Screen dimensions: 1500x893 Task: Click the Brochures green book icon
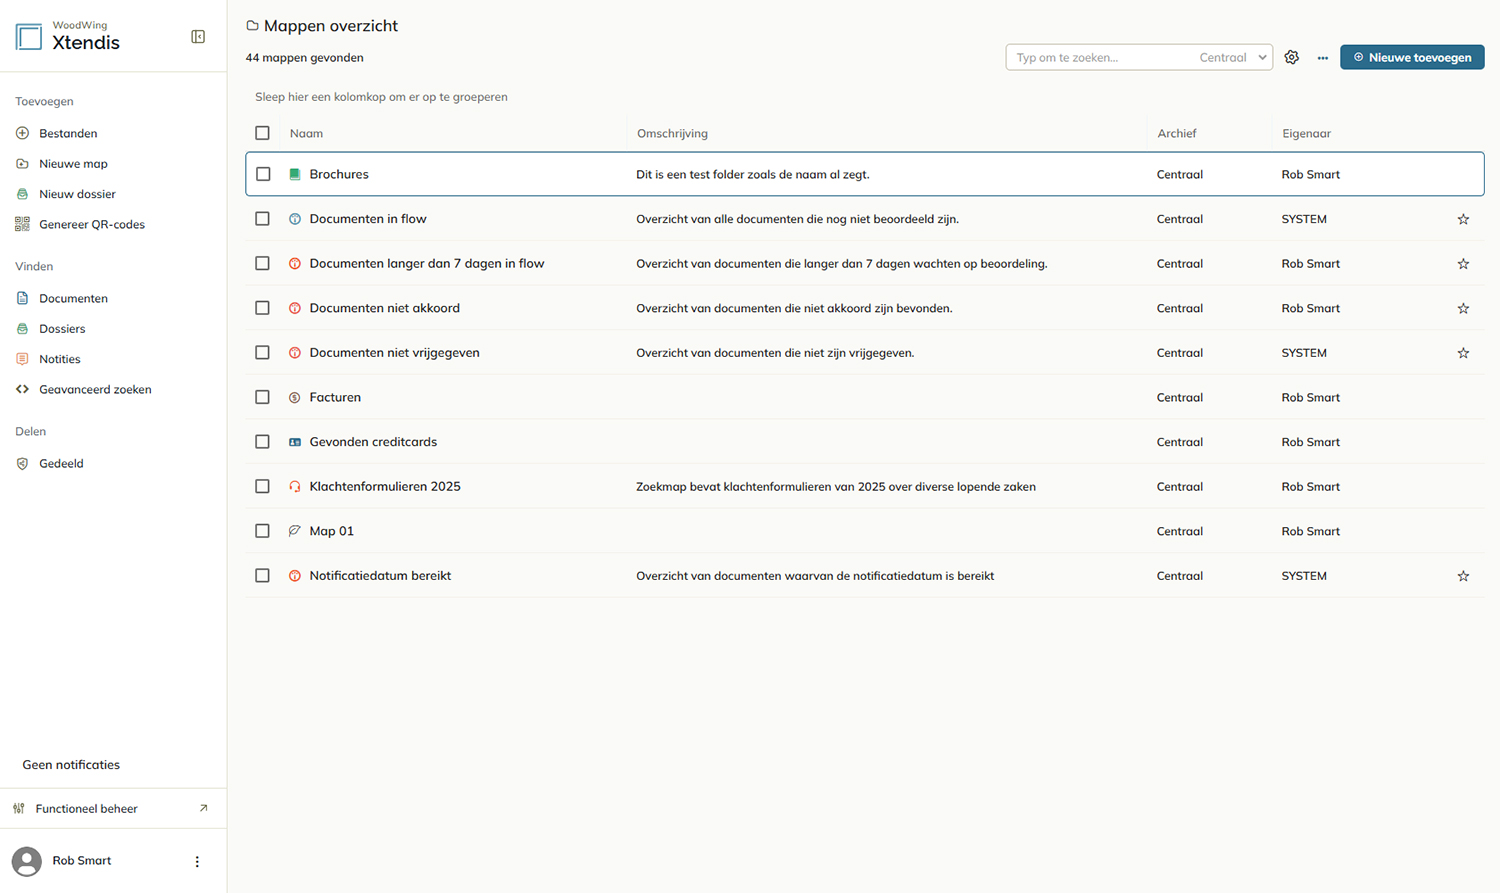point(295,174)
